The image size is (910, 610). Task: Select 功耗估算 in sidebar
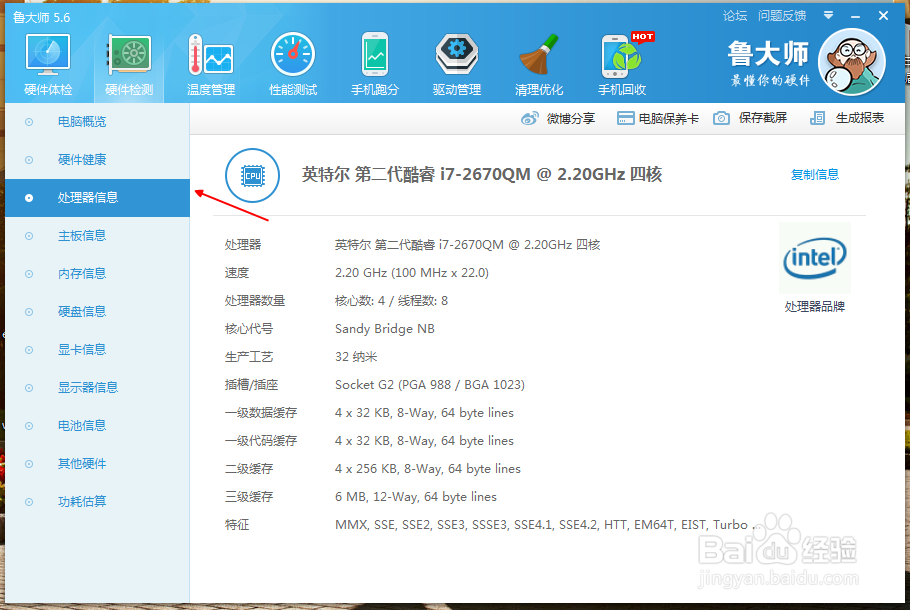tap(98, 501)
